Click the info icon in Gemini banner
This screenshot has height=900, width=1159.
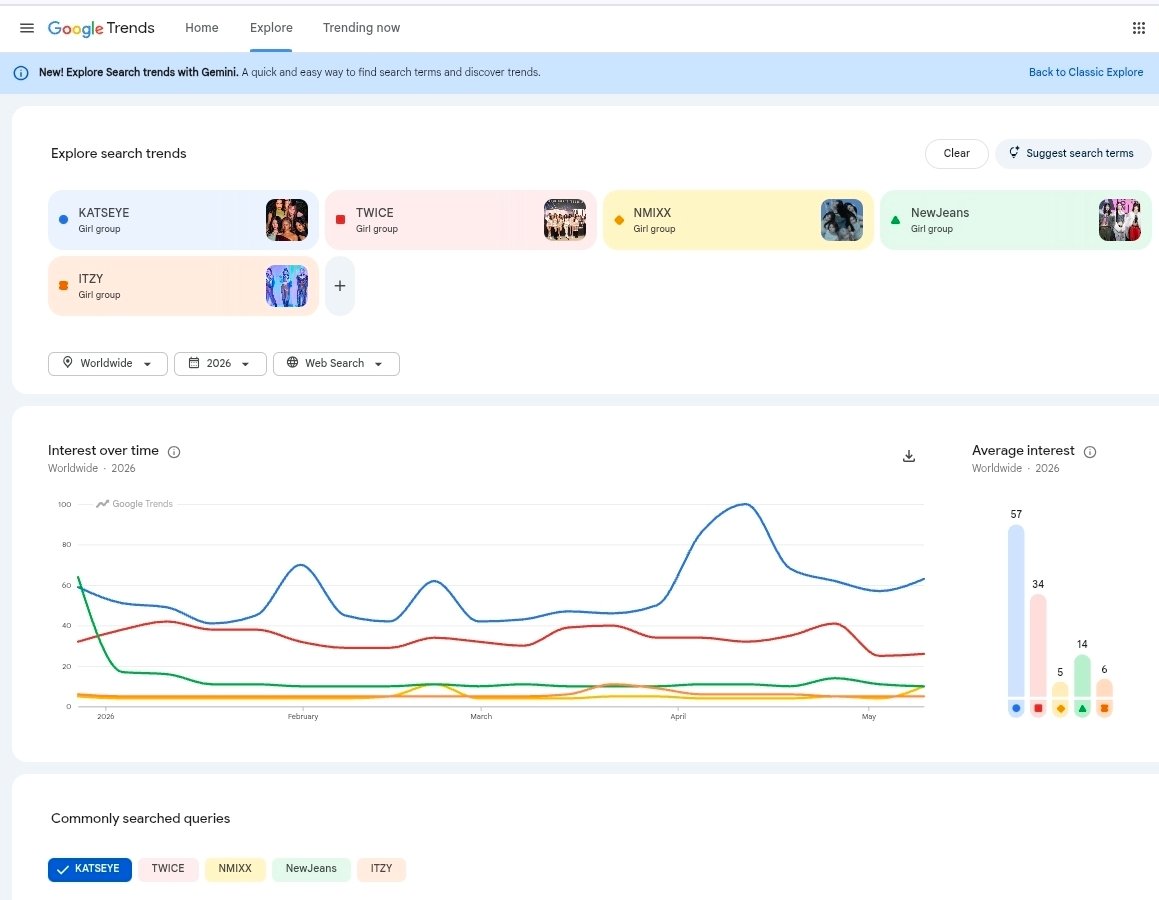click(21, 72)
